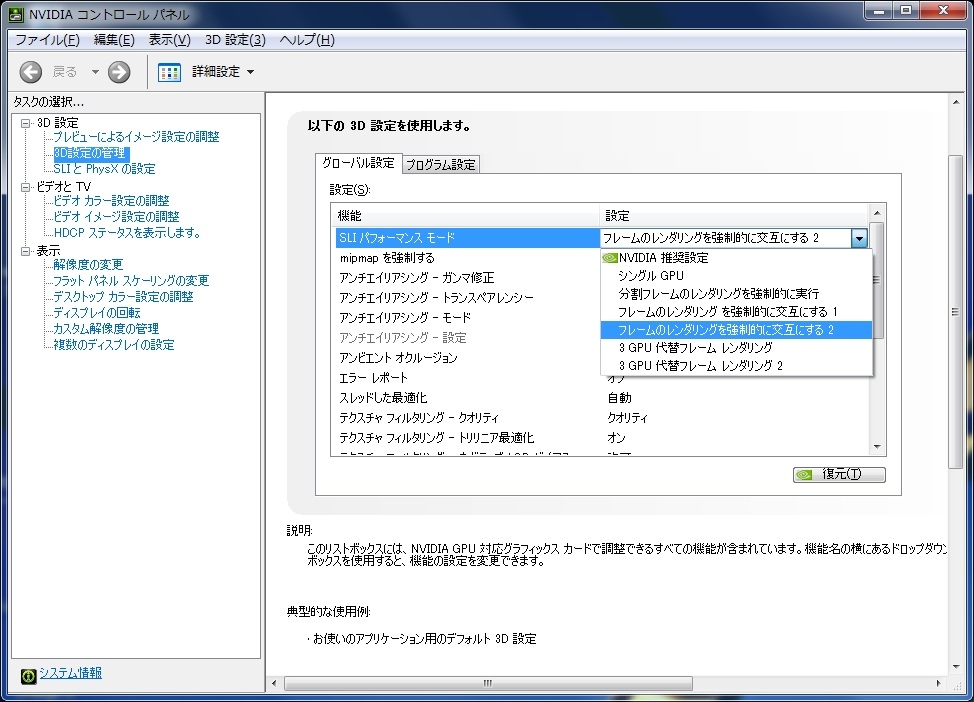The width and height of the screenshot is (974, 702).
Task: Switch to the グローバル設定 tab
Action: (358, 163)
